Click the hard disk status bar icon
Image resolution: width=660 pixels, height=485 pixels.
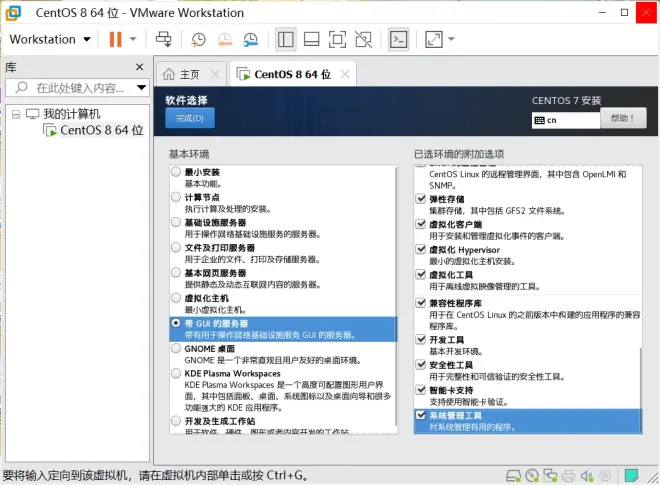514,476
